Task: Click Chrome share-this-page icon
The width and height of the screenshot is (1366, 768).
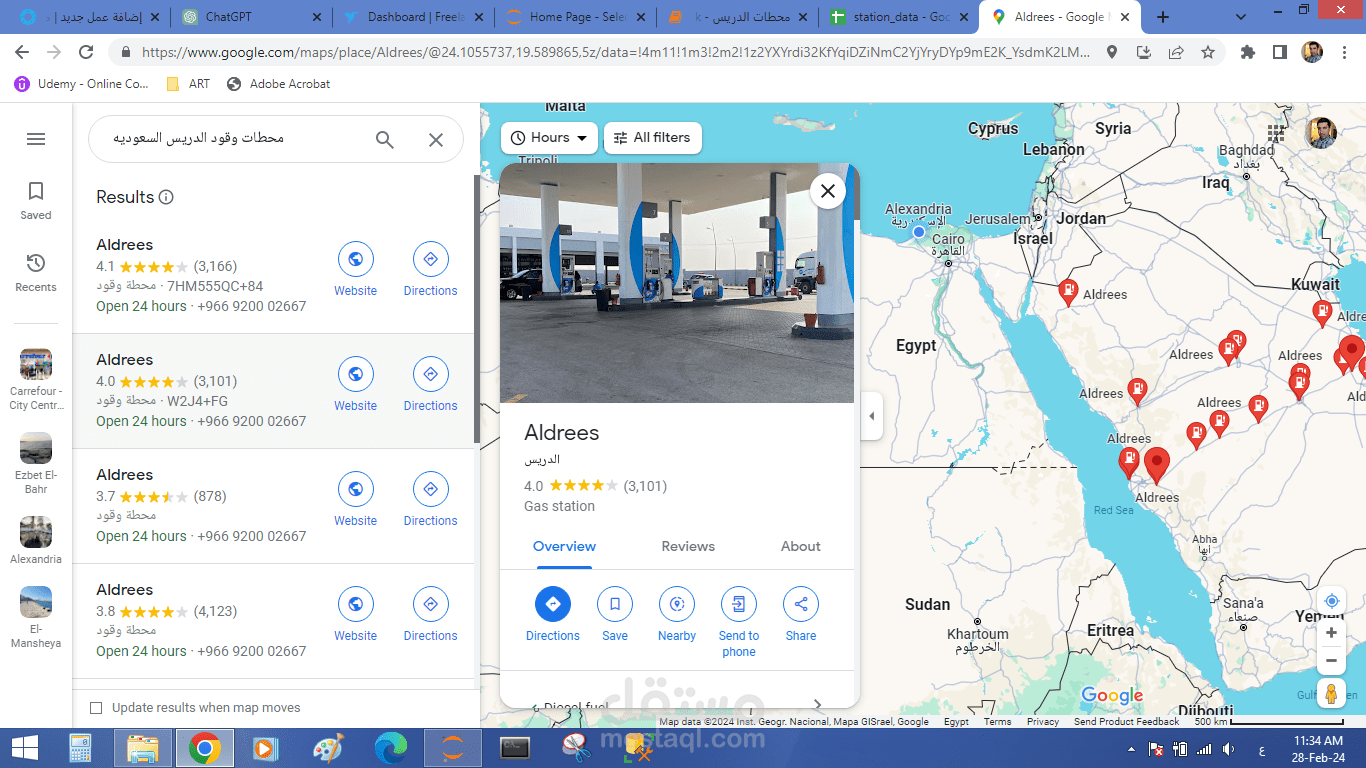Action: [x=1176, y=52]
